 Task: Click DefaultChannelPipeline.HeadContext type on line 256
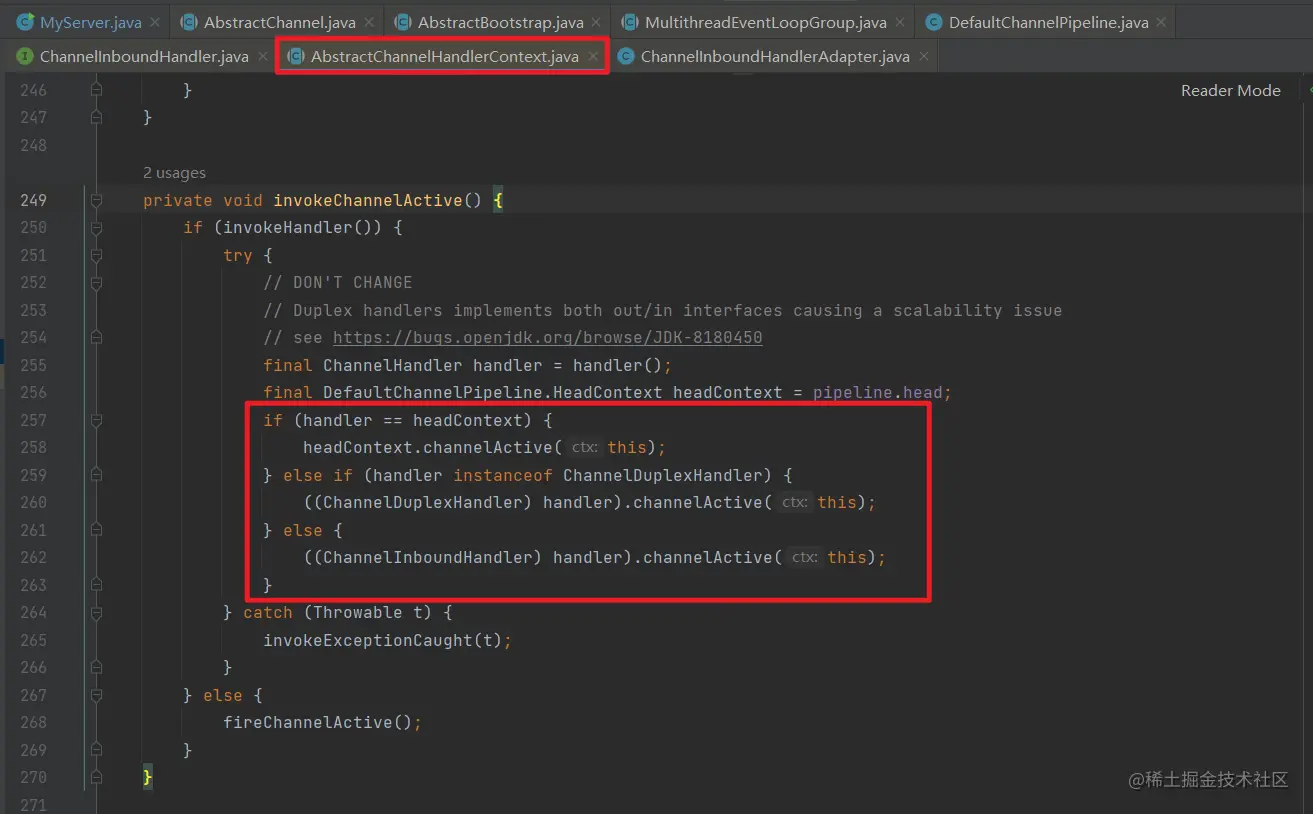click(x=492, y=392)
